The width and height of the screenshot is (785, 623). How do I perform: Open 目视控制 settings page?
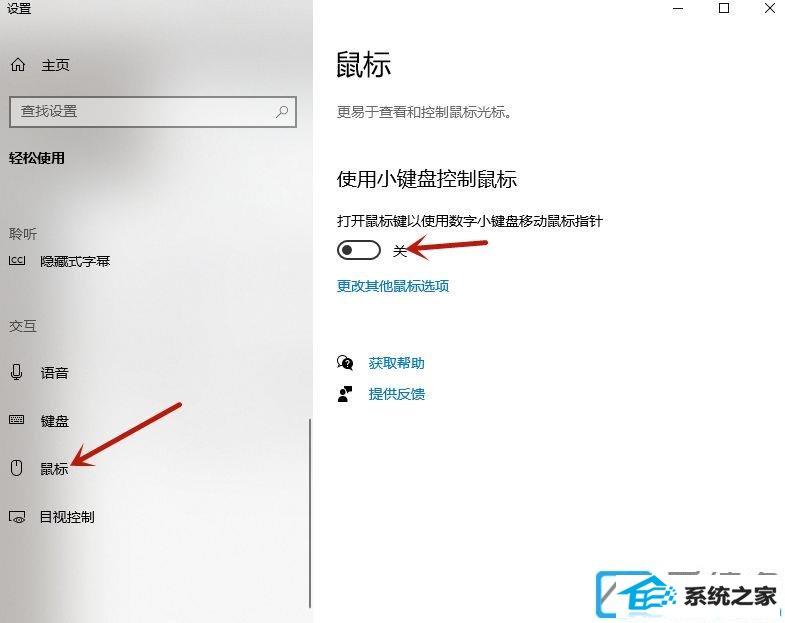pyautogui.click(x=67, y=517)
